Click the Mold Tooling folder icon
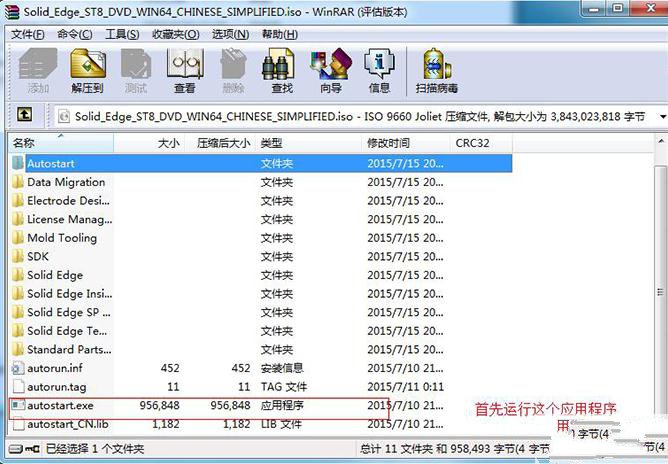Viewport: 668px width, 464px height. (x=18, y=238)
